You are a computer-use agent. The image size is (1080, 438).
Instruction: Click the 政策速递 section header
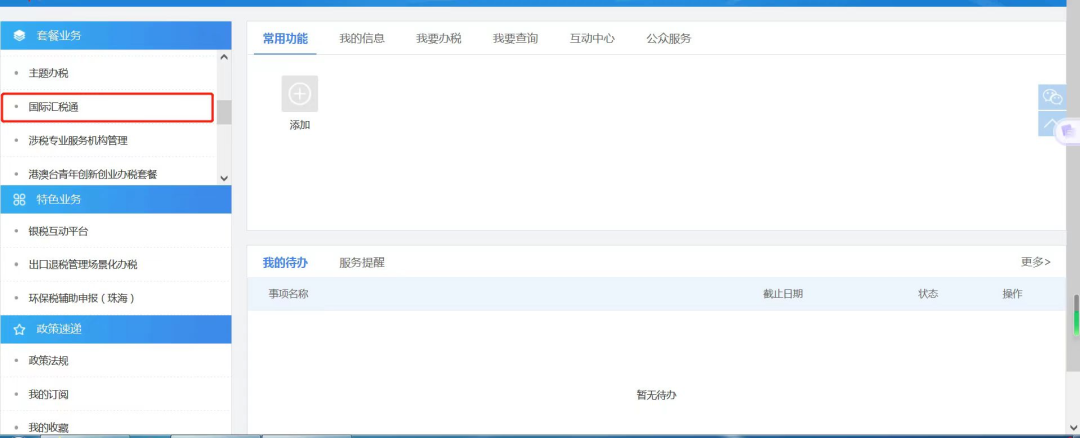coord(116,330)
